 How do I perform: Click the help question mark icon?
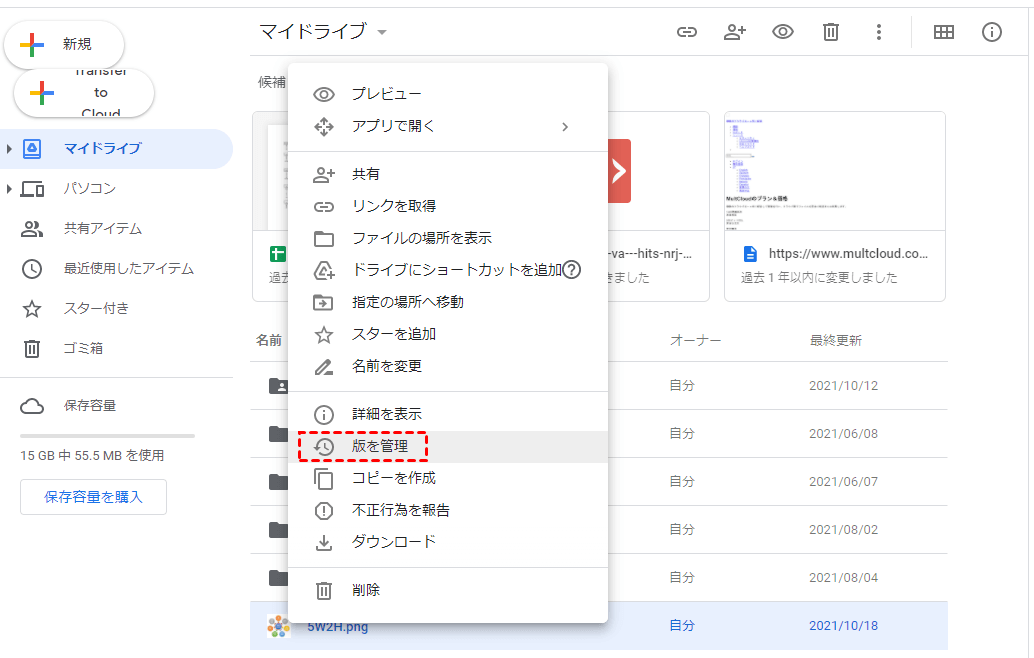pyautogui.click(x=572, y=270)
